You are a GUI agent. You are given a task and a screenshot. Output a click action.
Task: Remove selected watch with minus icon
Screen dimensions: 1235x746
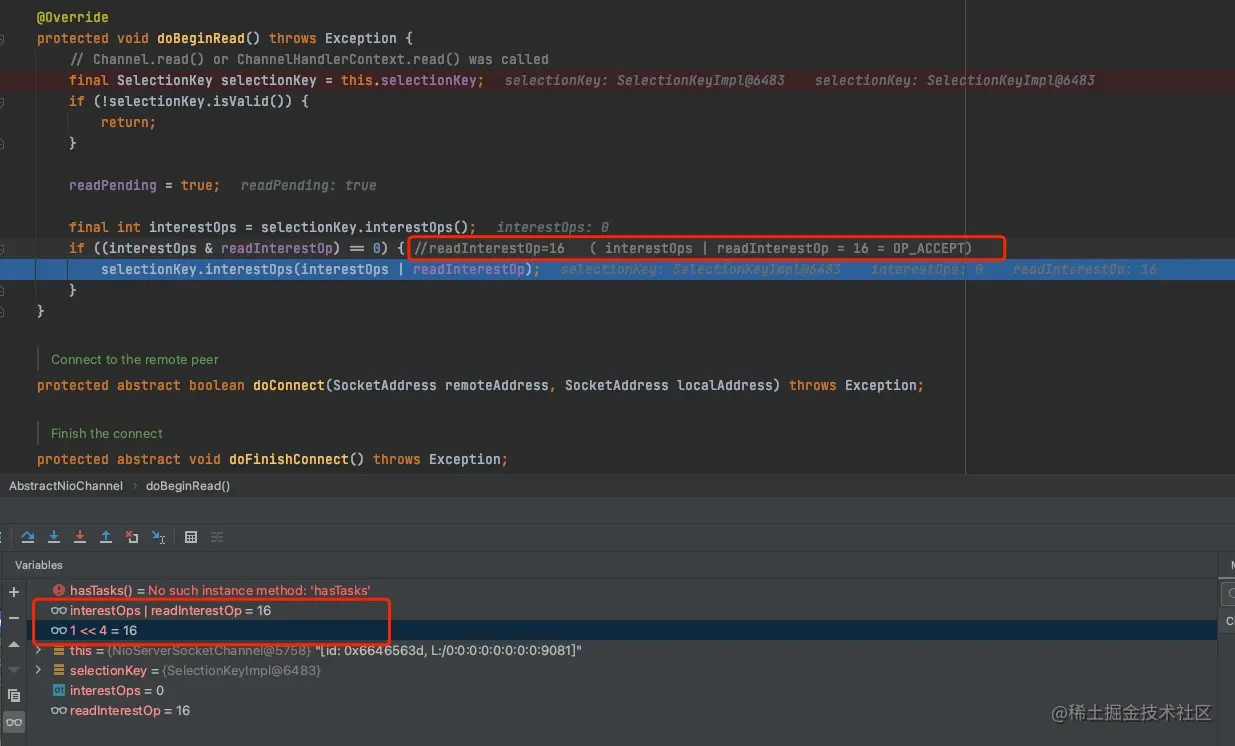point(14,618)
